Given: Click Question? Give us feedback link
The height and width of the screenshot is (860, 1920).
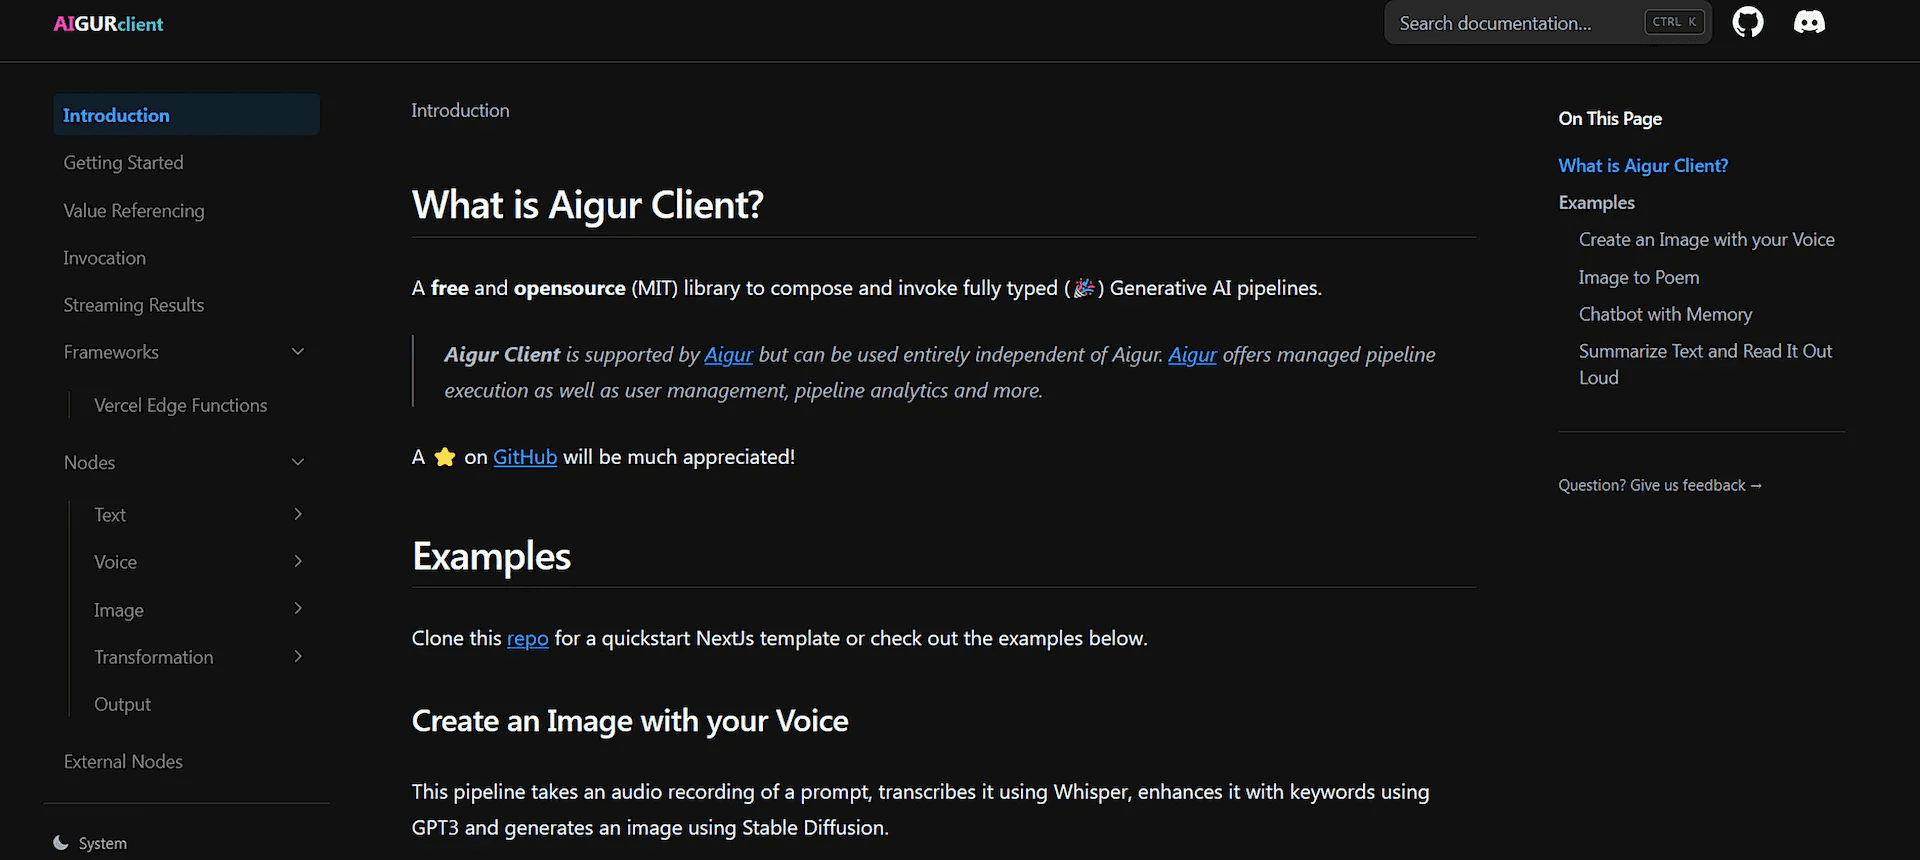Looking at the screenshot, I should 1659,485.
